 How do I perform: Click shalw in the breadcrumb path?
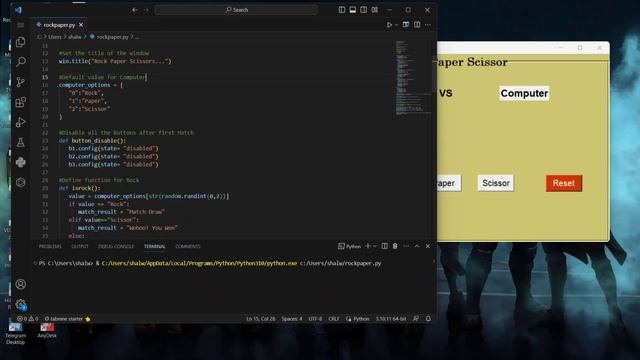click(x=75, y=37)
